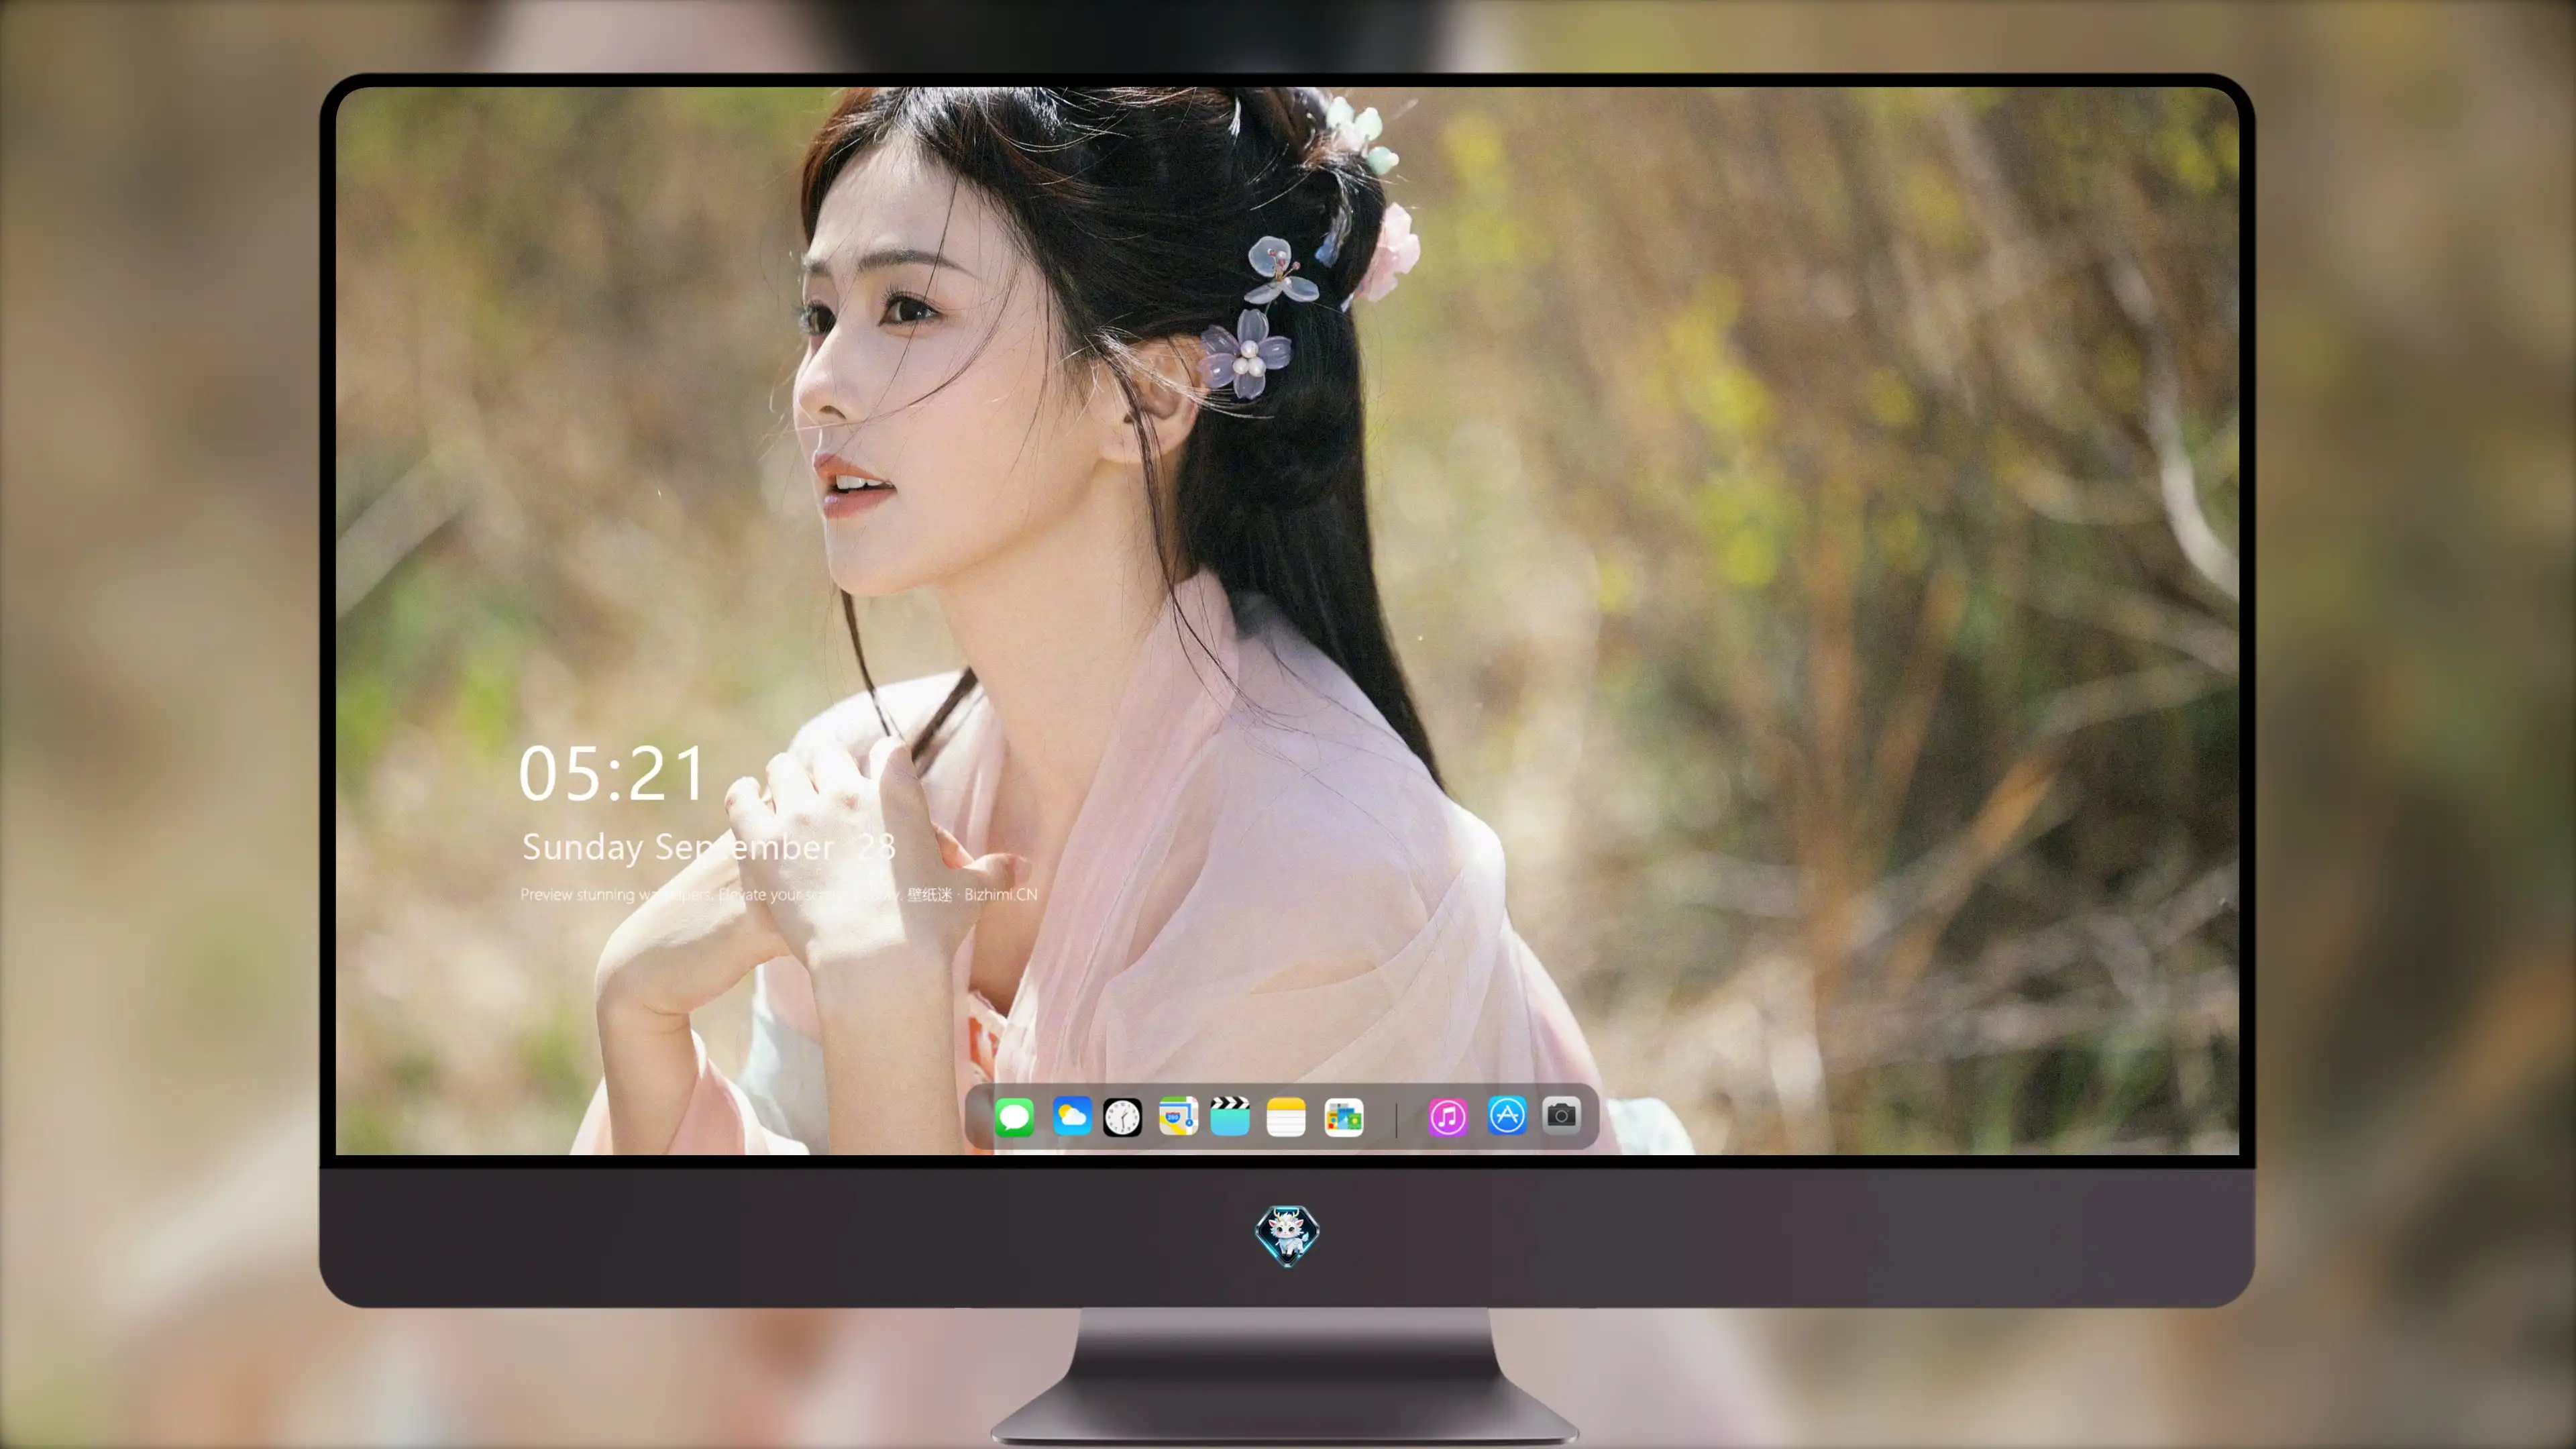The width and height of the screenshot is (2576, 1449).
Task: Open the green Messages app in dock
Action: [1014, 1116]
